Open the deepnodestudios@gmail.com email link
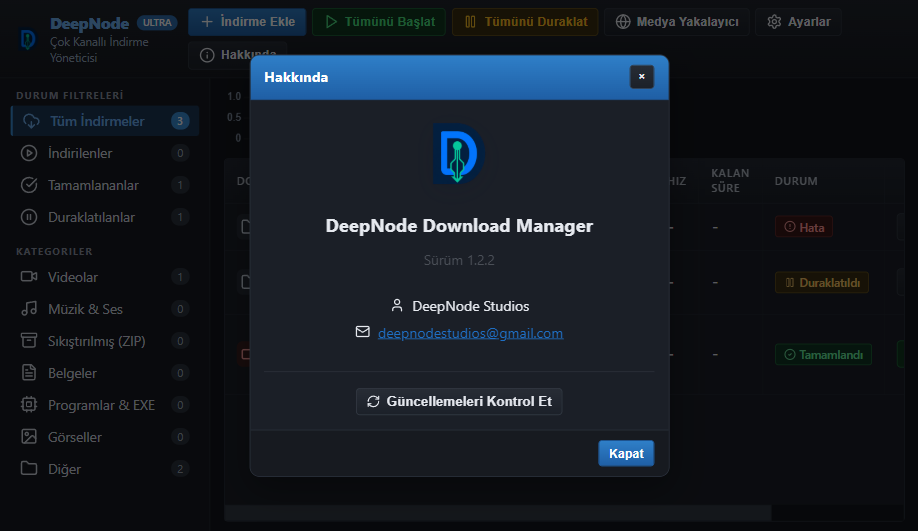Screen dimensions: 918x531 click(x=470, y=333)
